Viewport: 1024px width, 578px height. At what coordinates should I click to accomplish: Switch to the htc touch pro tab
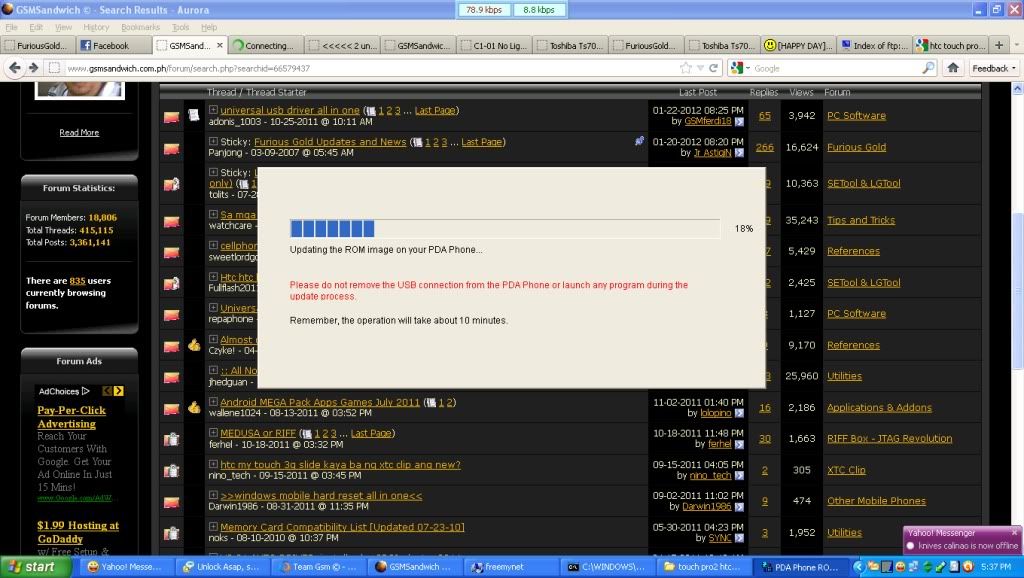(951, 45)
